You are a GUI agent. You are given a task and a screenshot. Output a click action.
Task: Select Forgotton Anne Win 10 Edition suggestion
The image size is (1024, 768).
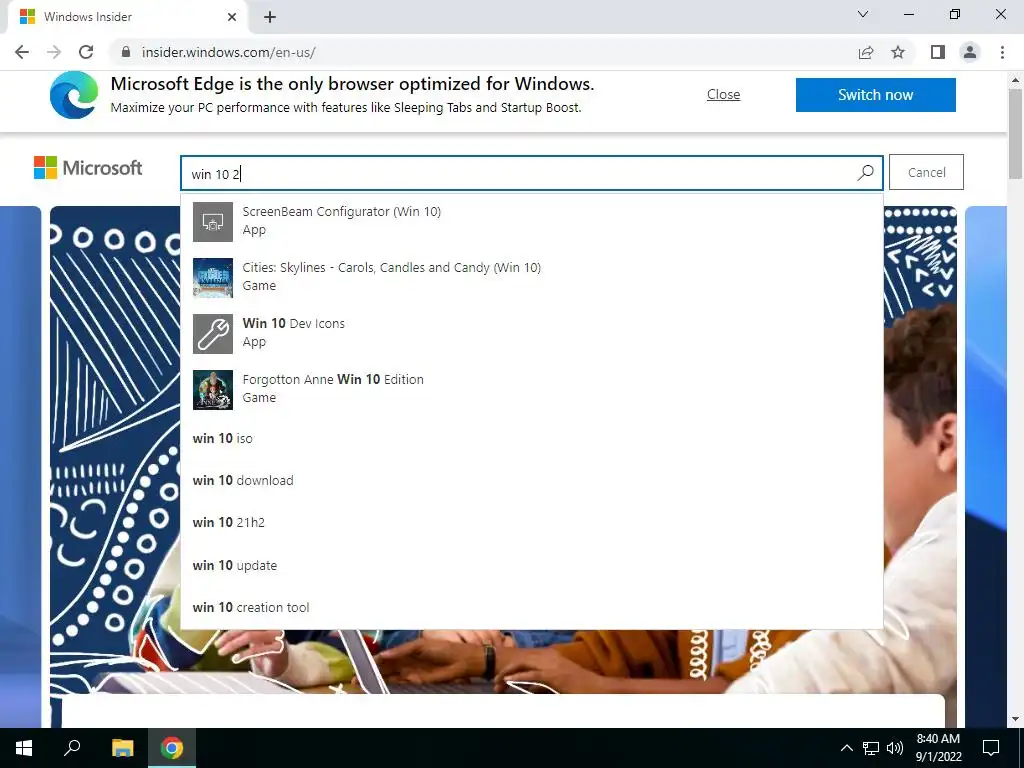point(532,389)
